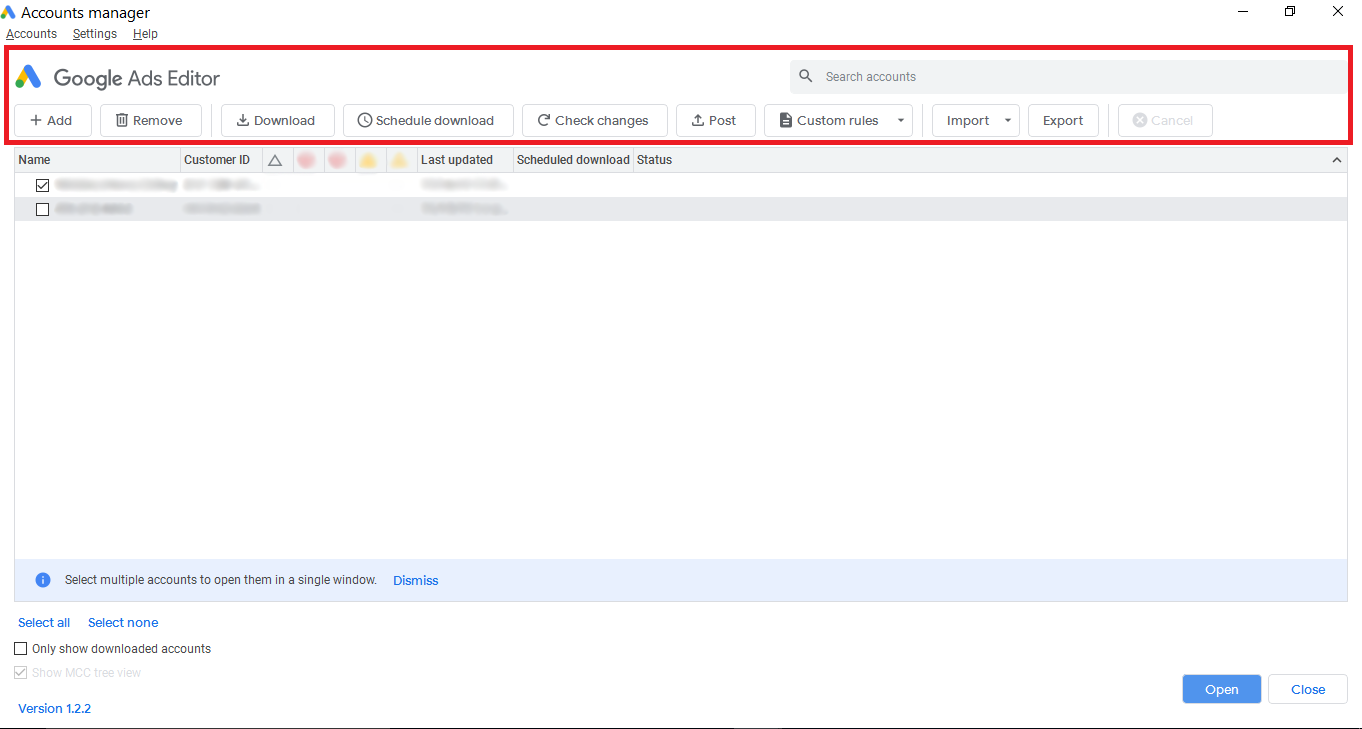Click the Version 1.2.2 link
This screenshot has width=1362, height=729.
click(55, 708)
